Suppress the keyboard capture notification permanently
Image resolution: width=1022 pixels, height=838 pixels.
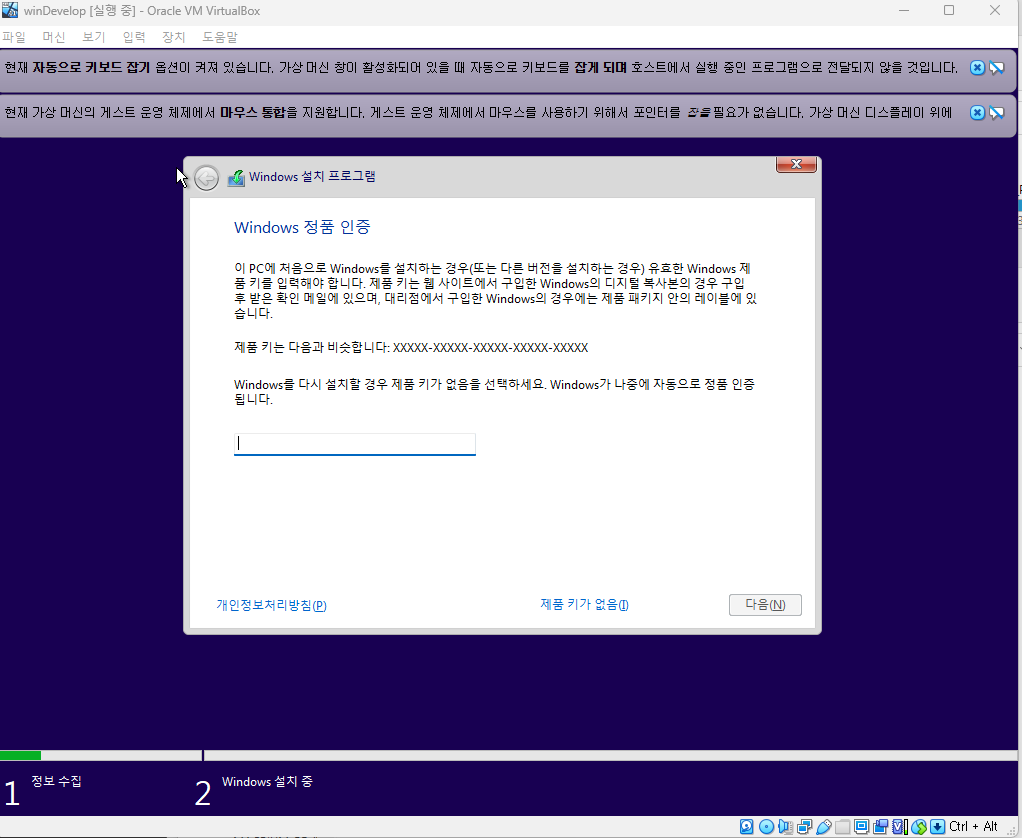997,68
